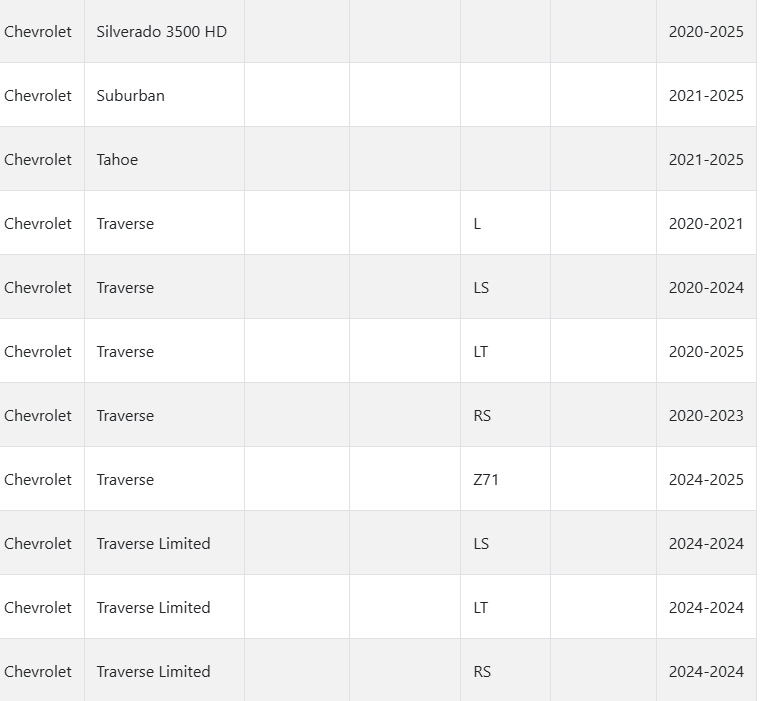Select the 2020-2021 year range cell

point(706,224)
